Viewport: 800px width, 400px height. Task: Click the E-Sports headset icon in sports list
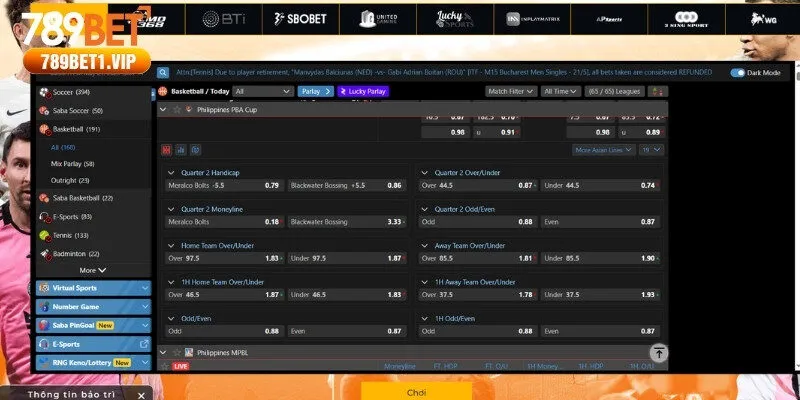pos(44,217)
